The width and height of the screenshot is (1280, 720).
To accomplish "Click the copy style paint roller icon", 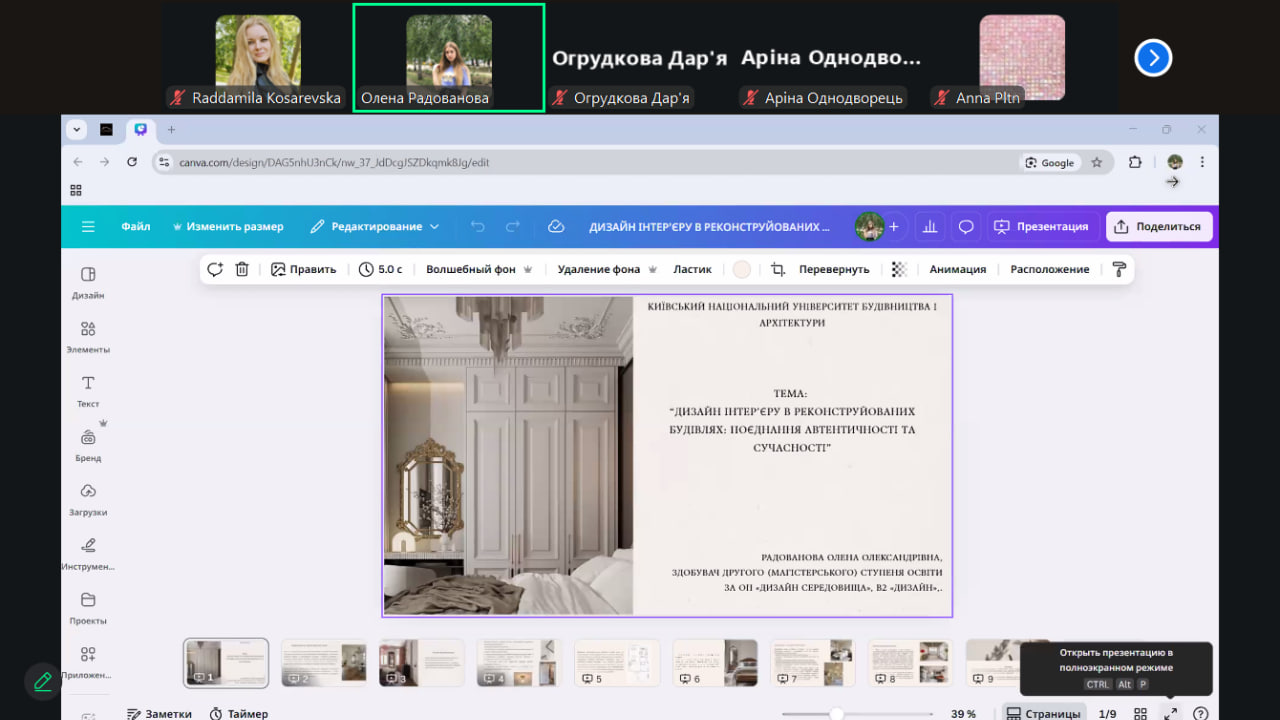I will tap(1119, 269).
